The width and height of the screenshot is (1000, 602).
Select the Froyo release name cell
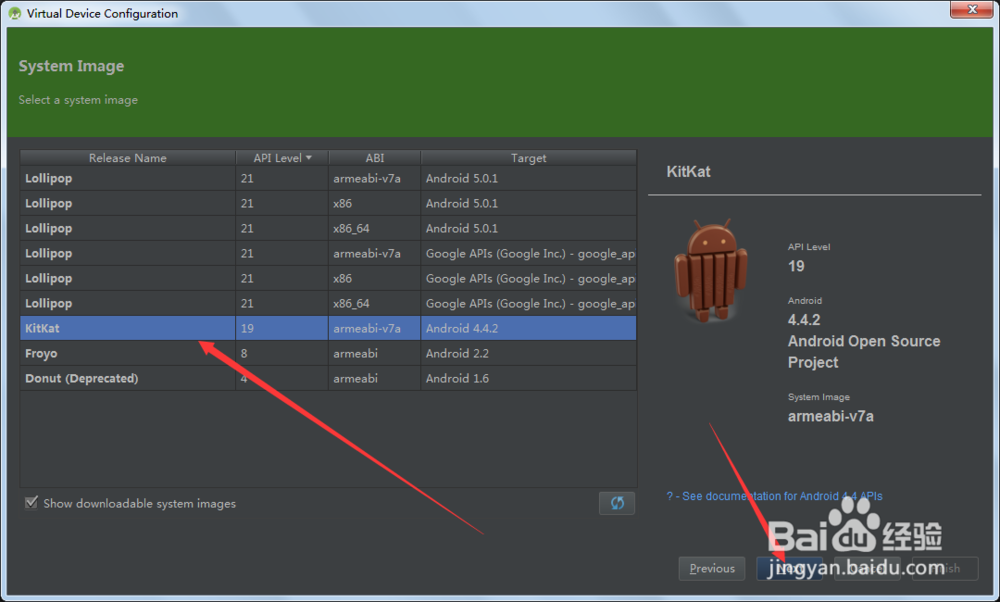pyautogui.click(x=128, y=353)
